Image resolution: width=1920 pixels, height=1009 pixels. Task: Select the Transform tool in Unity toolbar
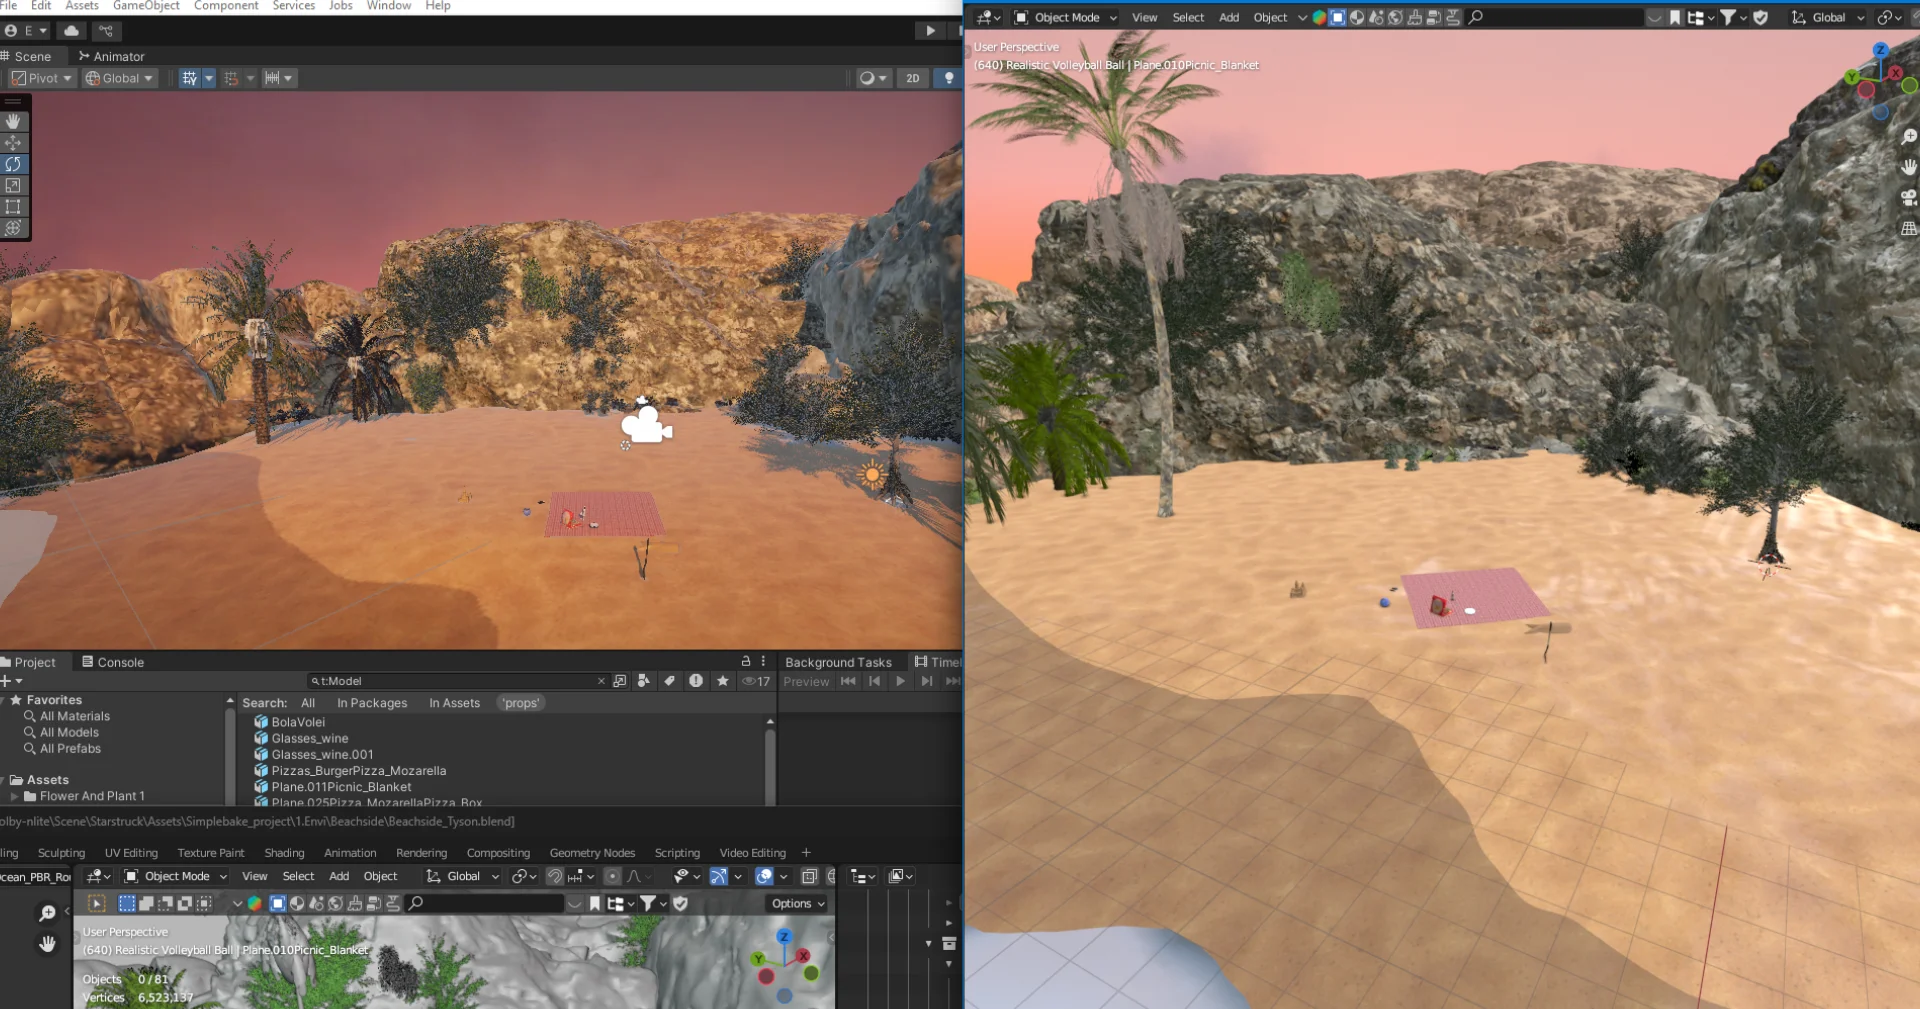13,227
